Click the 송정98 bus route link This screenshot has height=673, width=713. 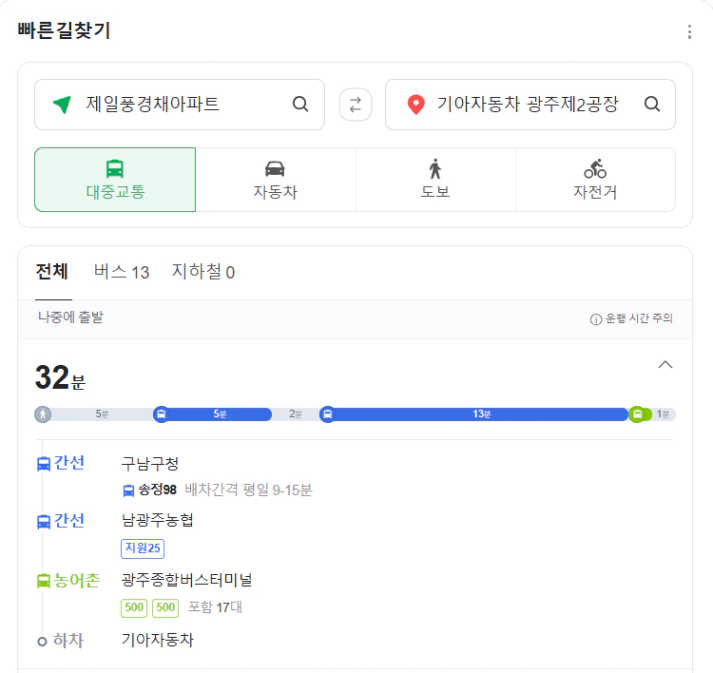157,490
